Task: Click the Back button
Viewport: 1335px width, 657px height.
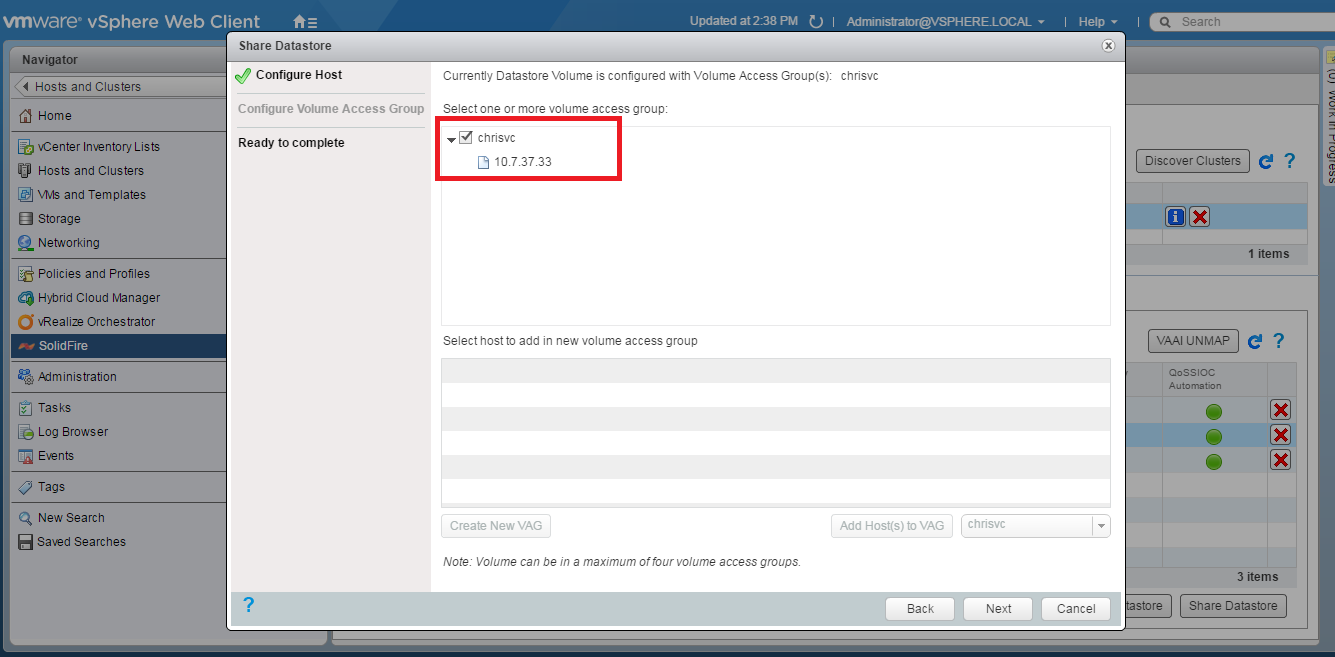Action: point(920,608)
